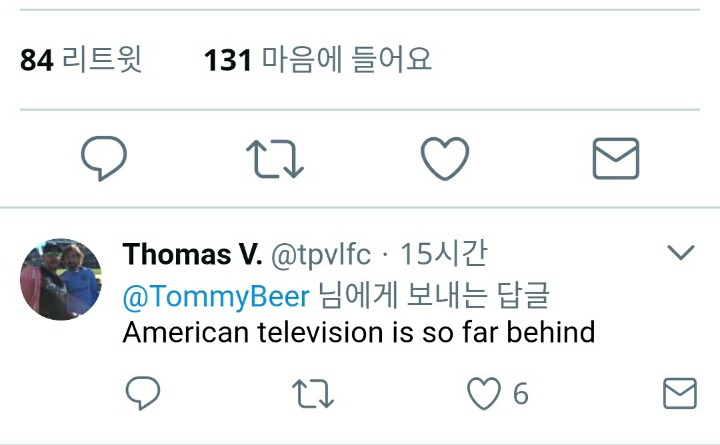Screen dimensions: 720x445
Task: Like Thomas V.'s reply with small heart icon
Action: coord(484,393)
